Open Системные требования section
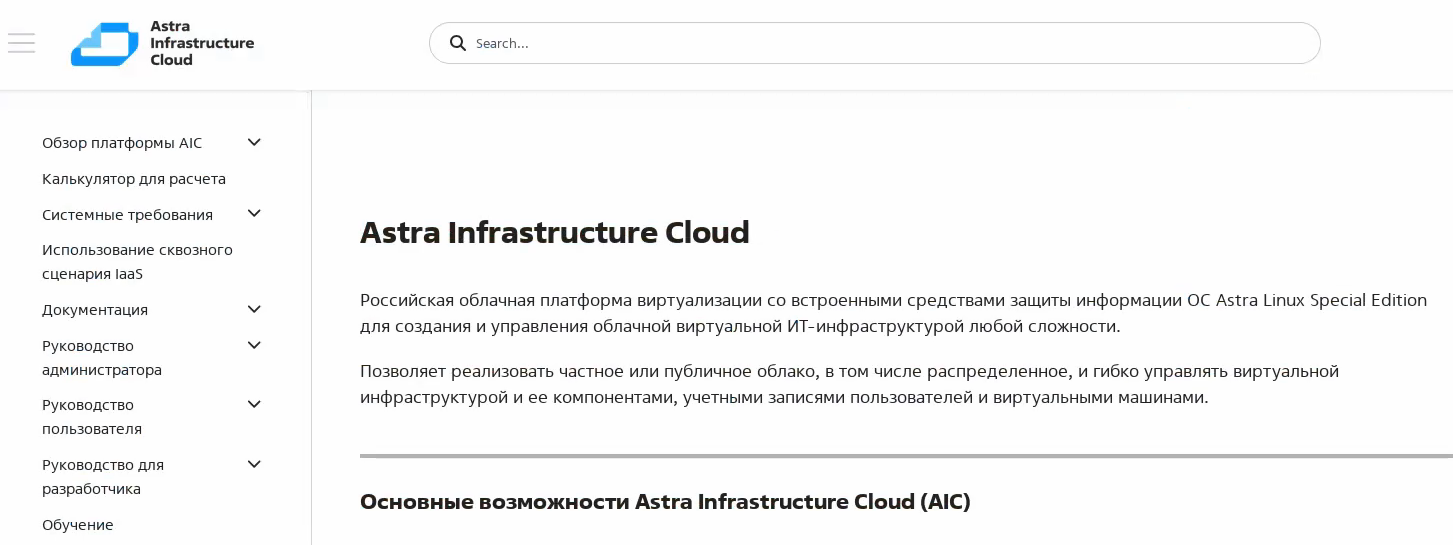The height and width of the screenshot is (545, 1453). (x=127, y=215)
